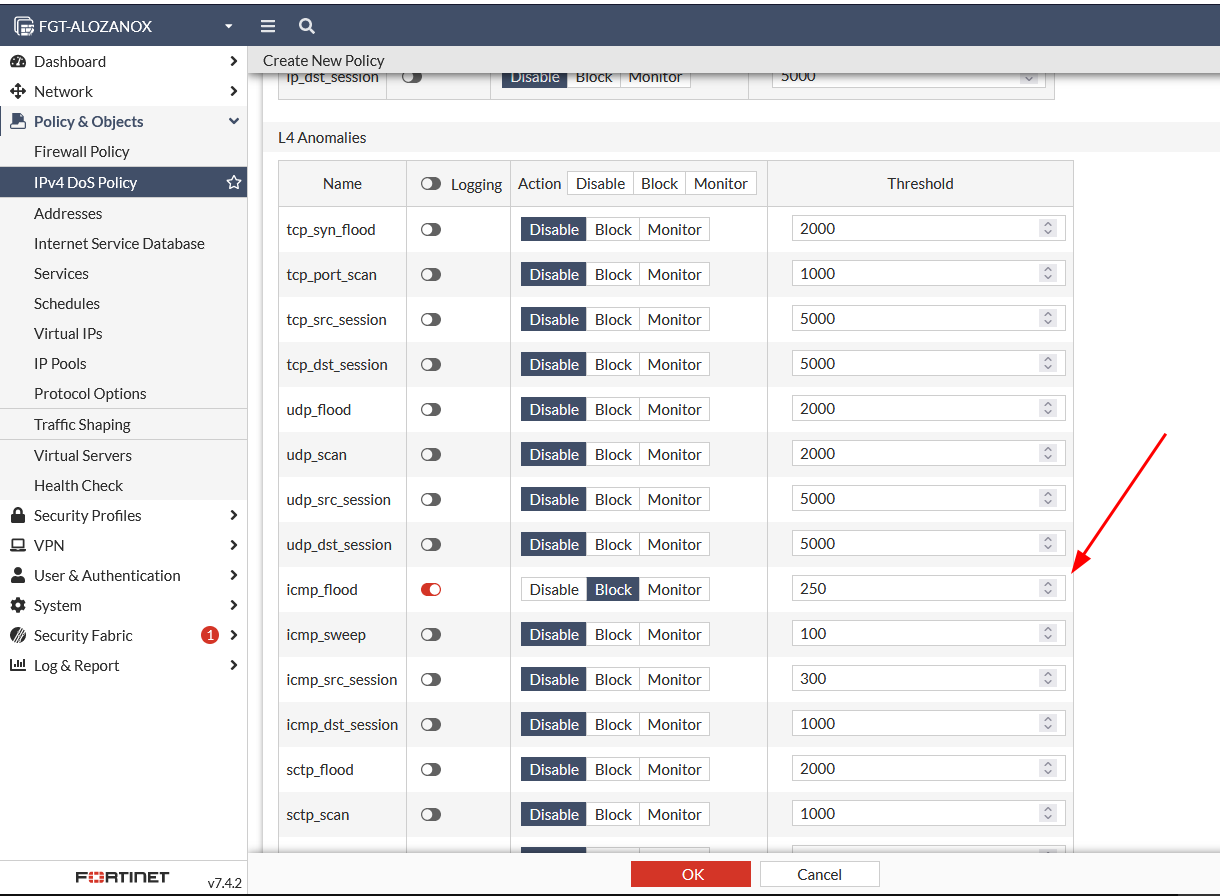Click the hamburger menu icon in header
The height and width of the screenshot is (896, 1220).
coord(268,26)
